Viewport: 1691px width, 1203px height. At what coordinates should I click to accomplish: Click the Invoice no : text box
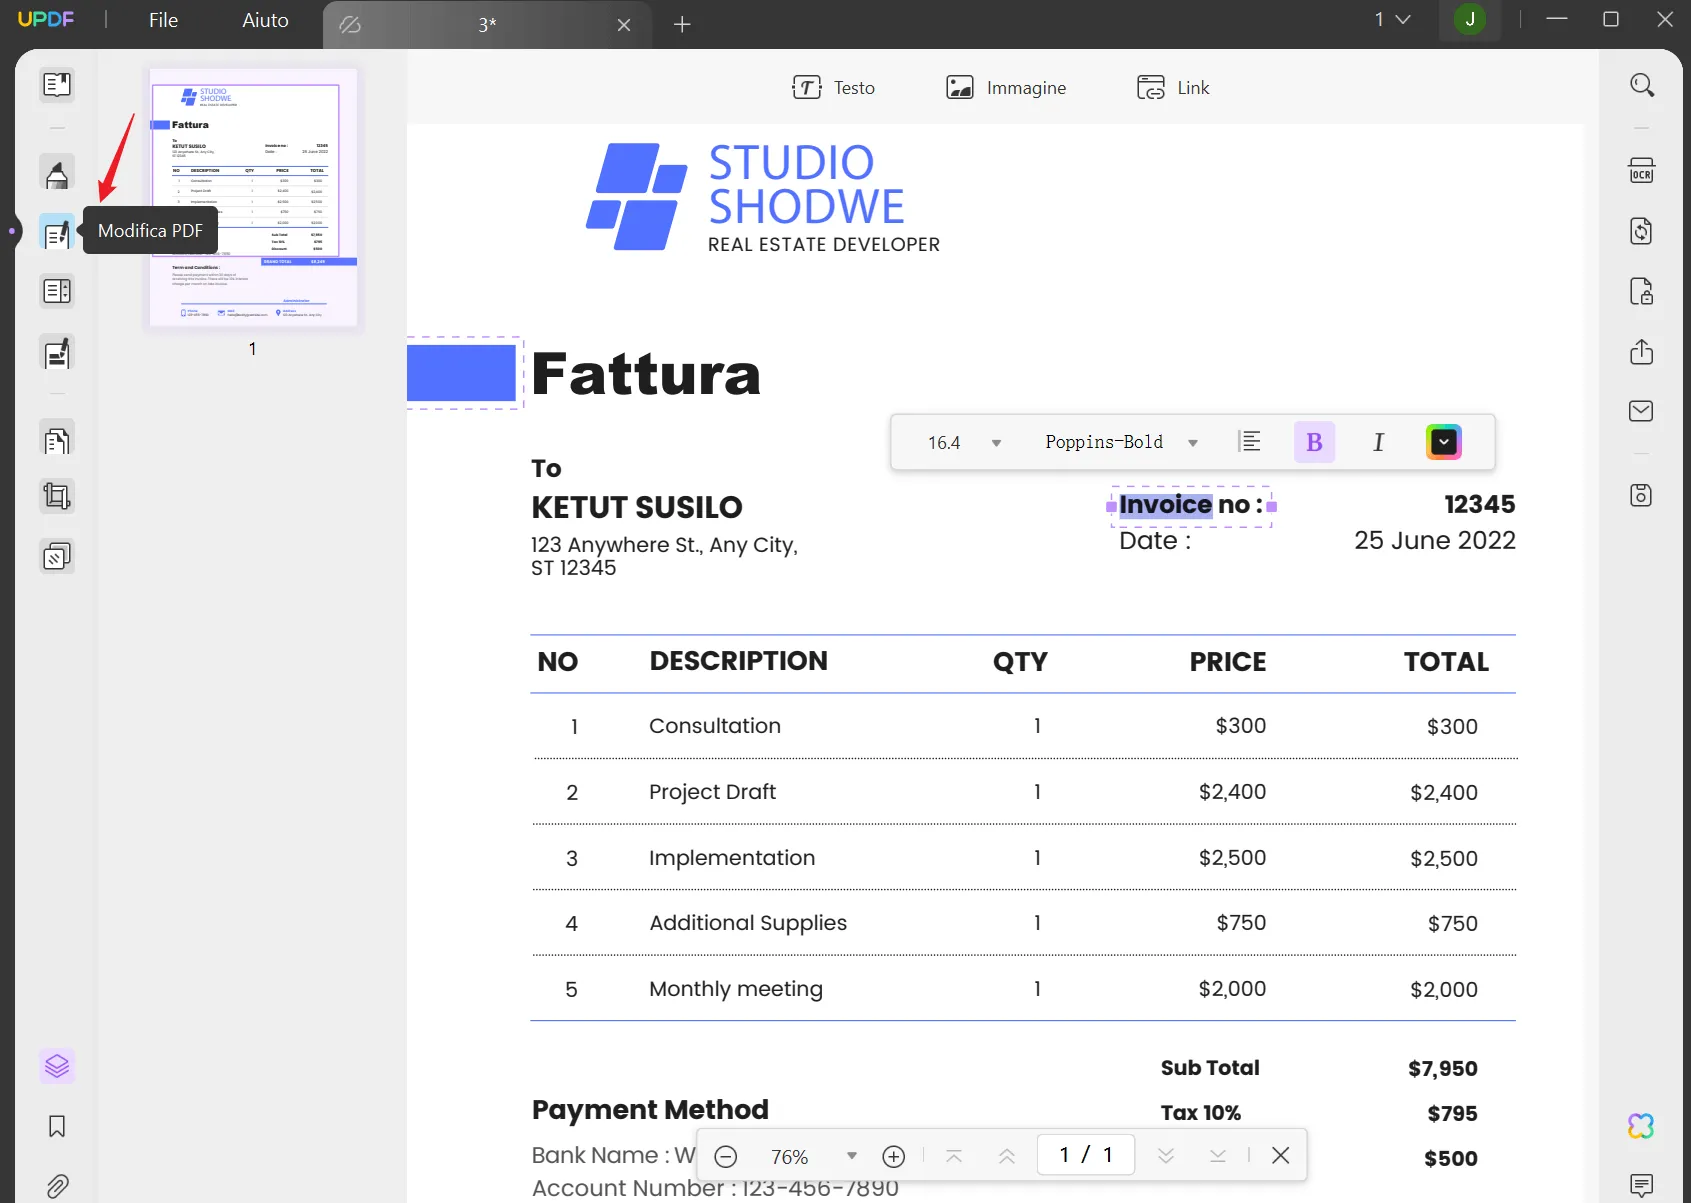tap(1191, 505)
